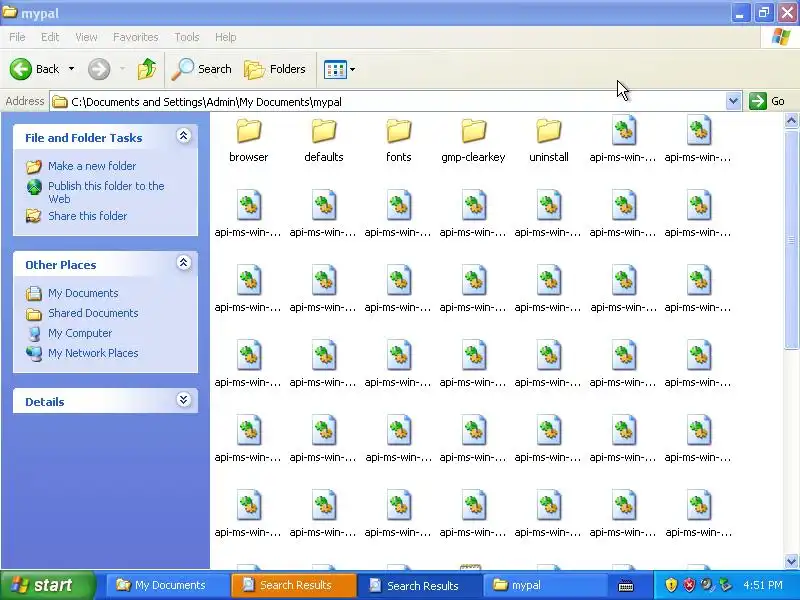
Task: Click the vertical scrollbar up arrow
Action: 791,120
